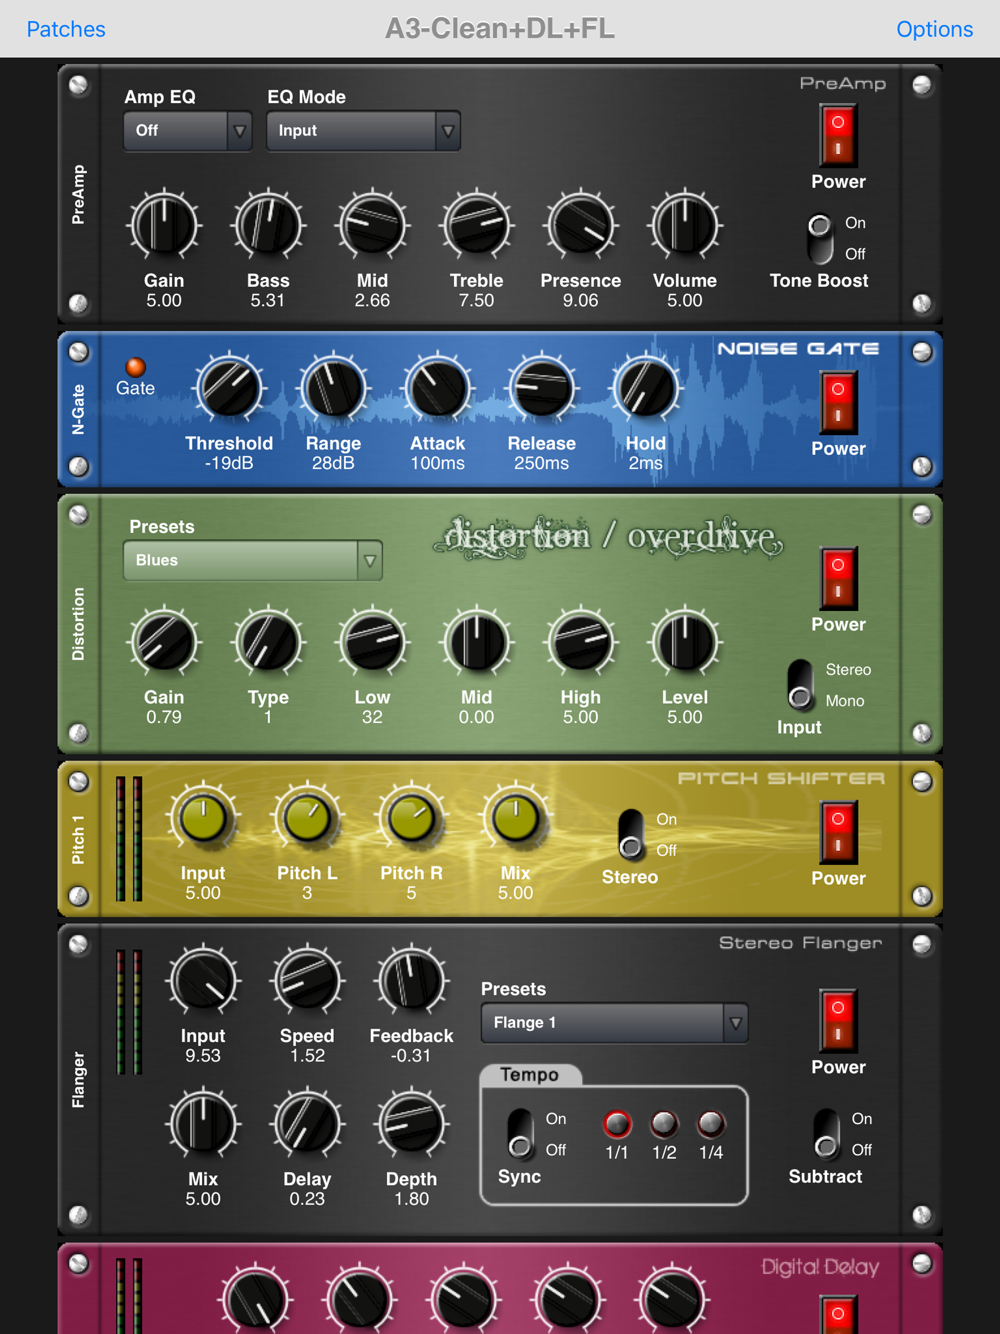Select the 1/2 tempo LED button
Viewport: 1000px width, 1334px height.
point(664,1124)
